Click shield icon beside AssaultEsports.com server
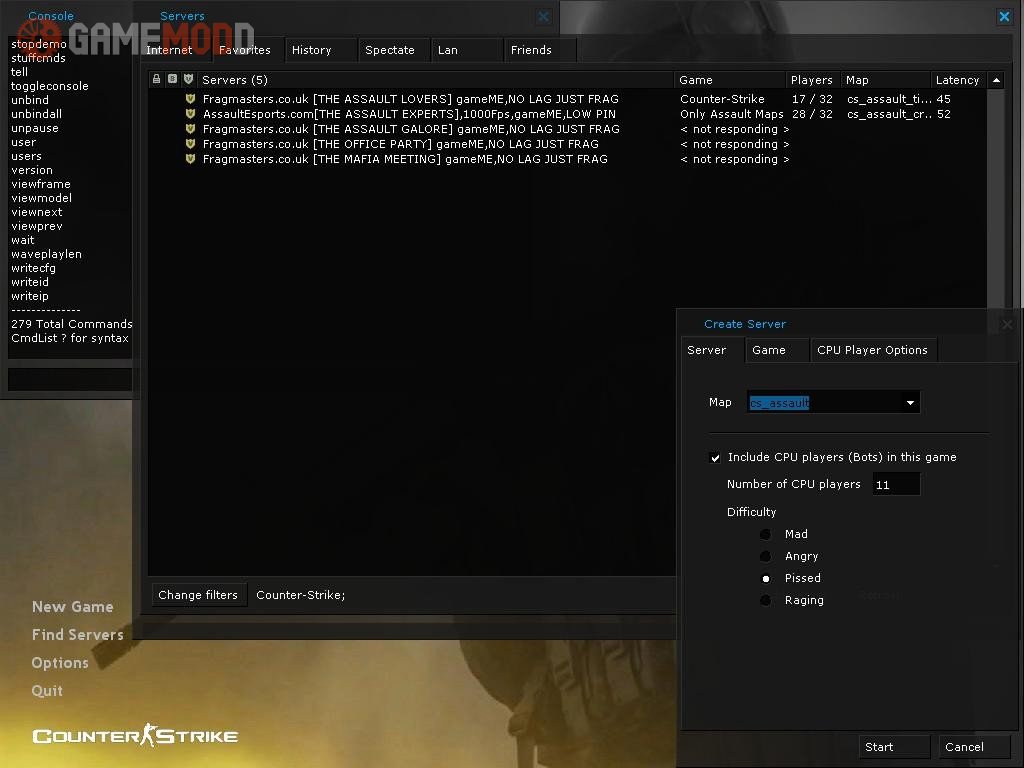This screenshot has height=768, width=1024. pos(190,114)
